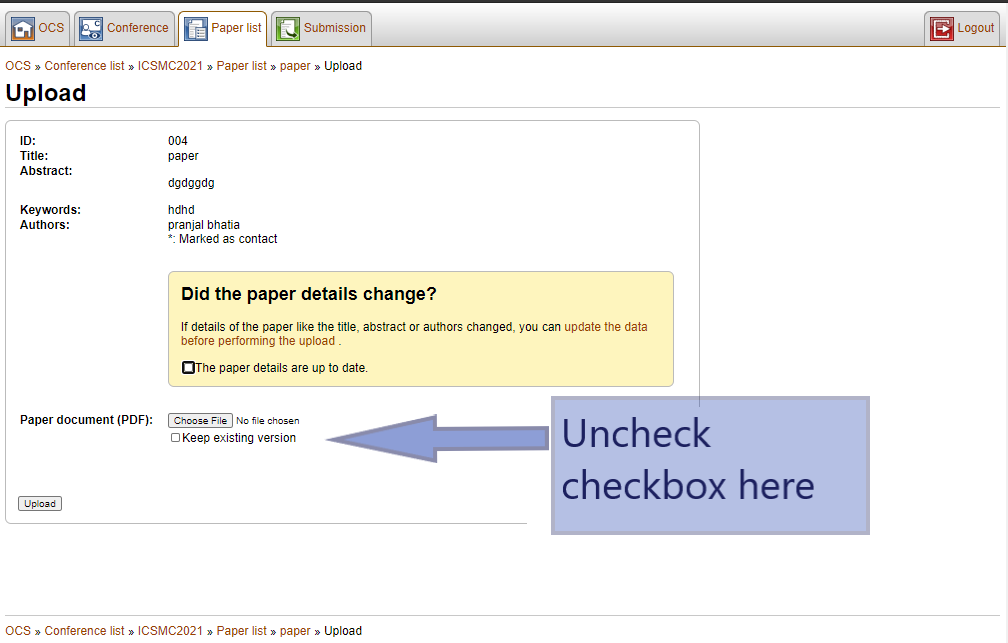Open Conference list in bottom breadcrumb
The height and width of the screenshot is (643, 1008).
click(84, 631)
